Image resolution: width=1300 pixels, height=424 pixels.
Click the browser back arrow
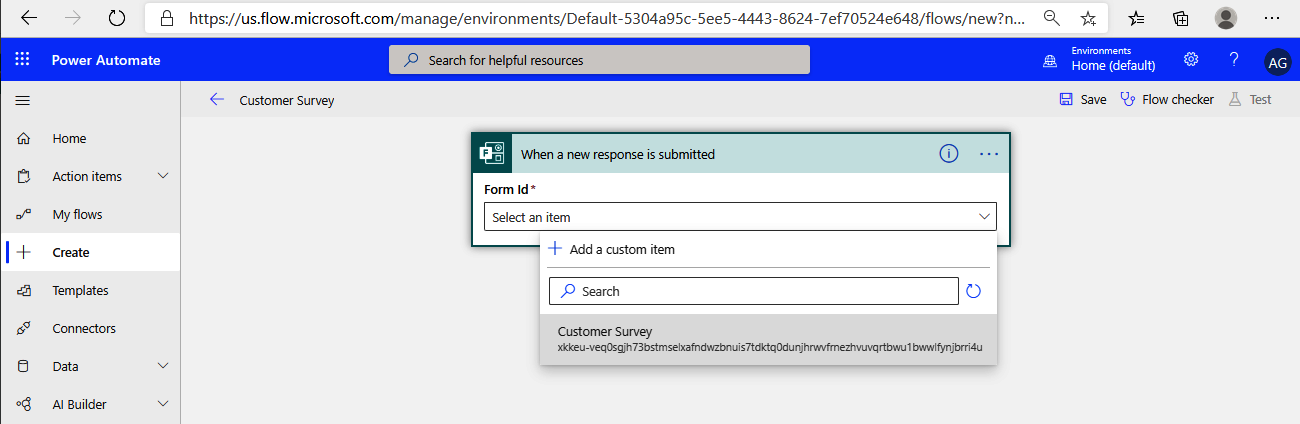(x=29, y=18)
